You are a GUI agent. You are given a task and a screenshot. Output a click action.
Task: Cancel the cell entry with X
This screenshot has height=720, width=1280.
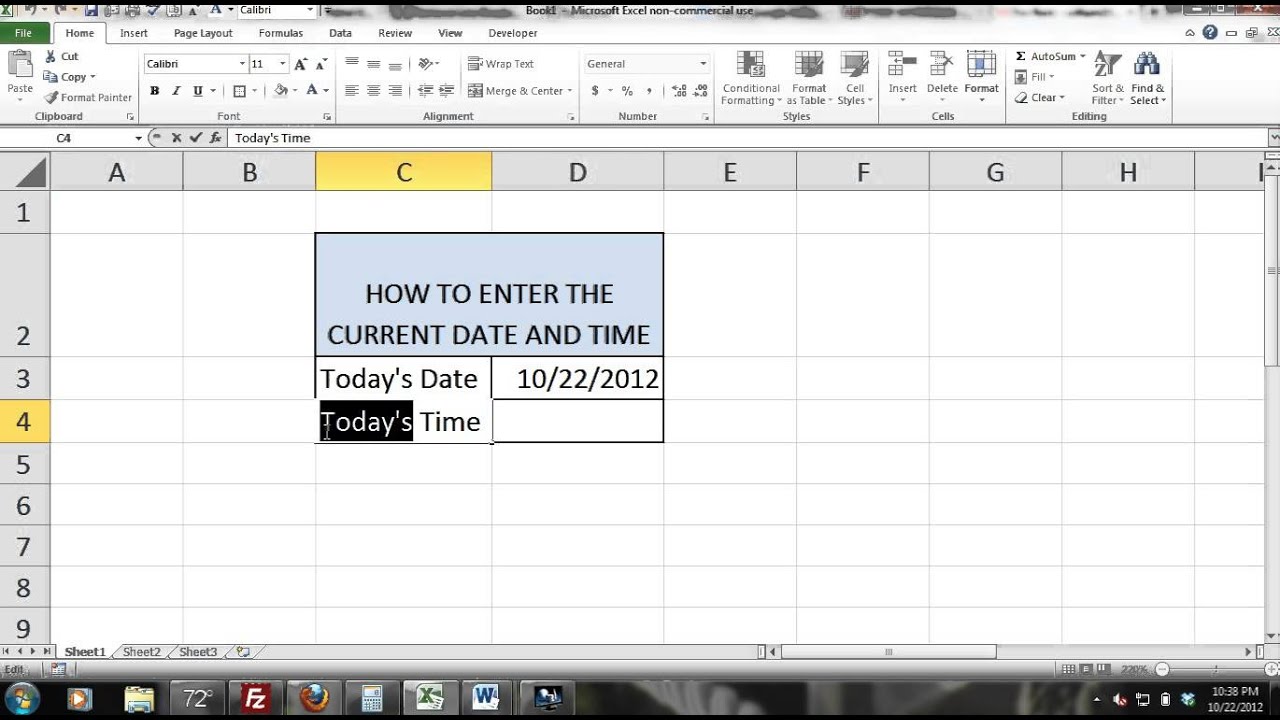[x=176, y=138]
